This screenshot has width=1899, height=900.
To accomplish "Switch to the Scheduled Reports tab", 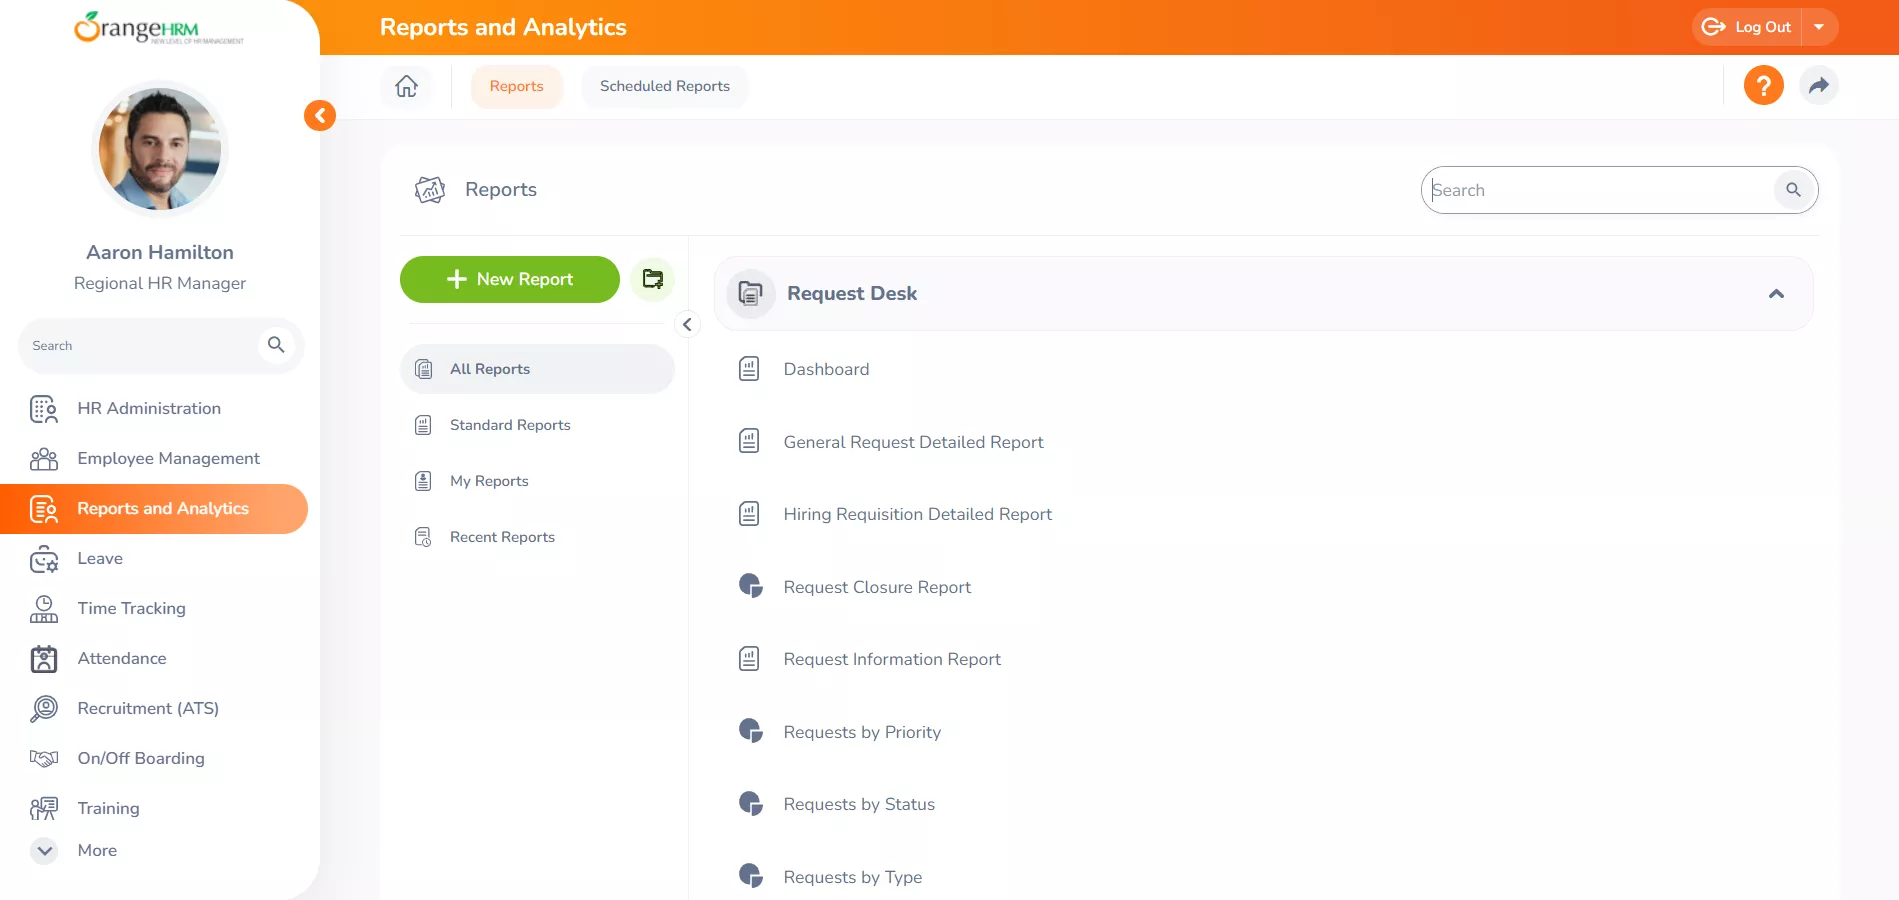I will [x=665, y=86].
